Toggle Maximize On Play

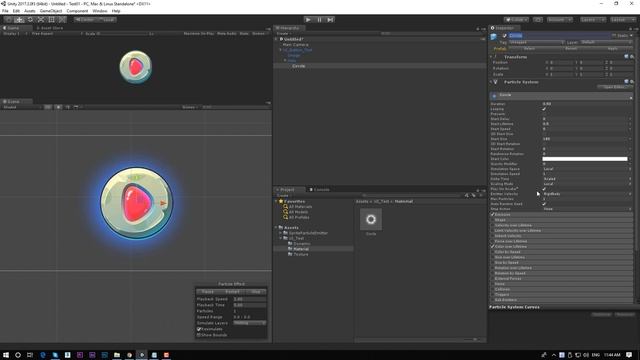199,33
